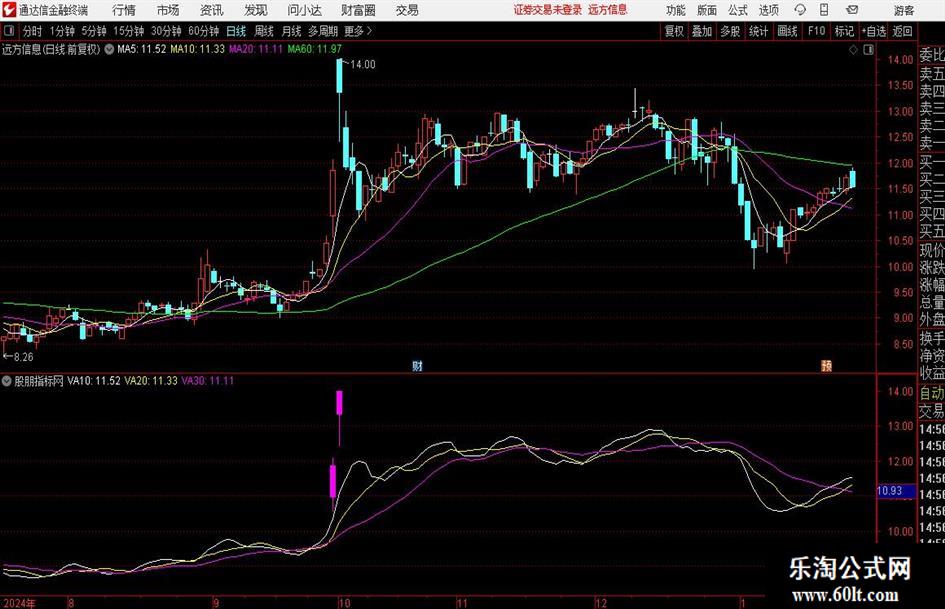Click the MA5: 11.52 label
The height and width of the screenshot is (609, 945).
[x=142, y=49]
